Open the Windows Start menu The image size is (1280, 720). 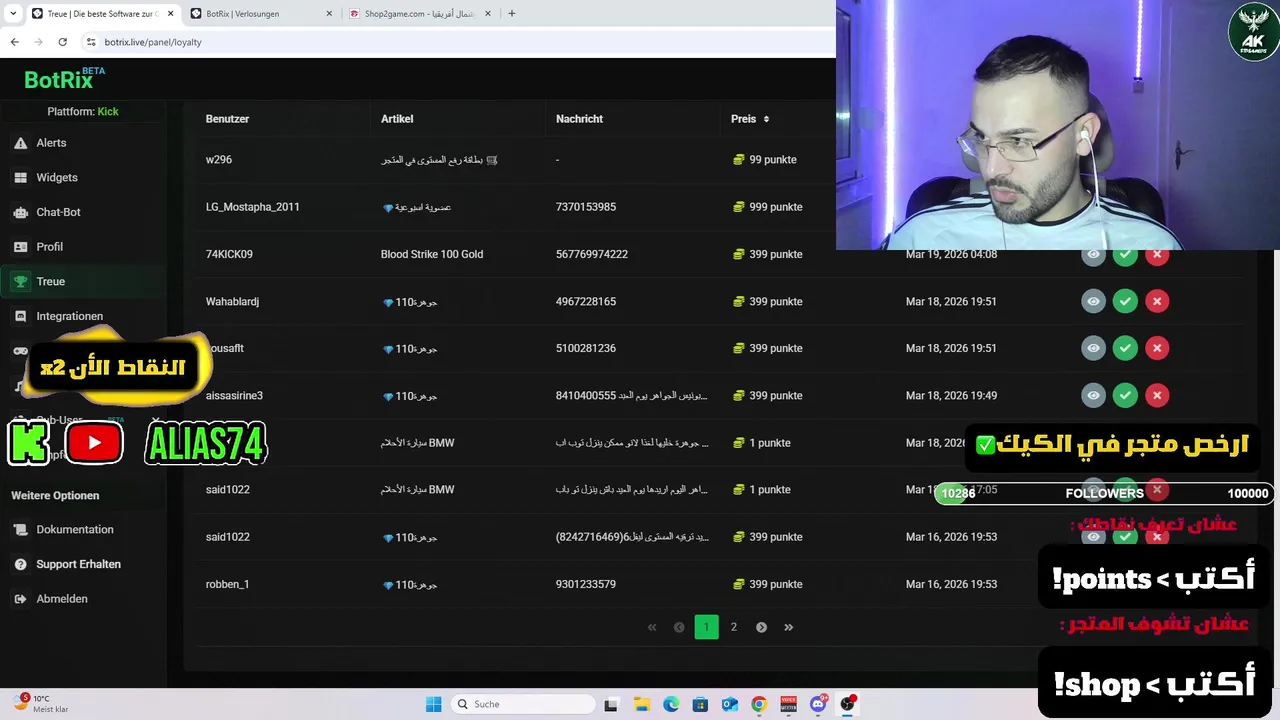tap(433, 704)
